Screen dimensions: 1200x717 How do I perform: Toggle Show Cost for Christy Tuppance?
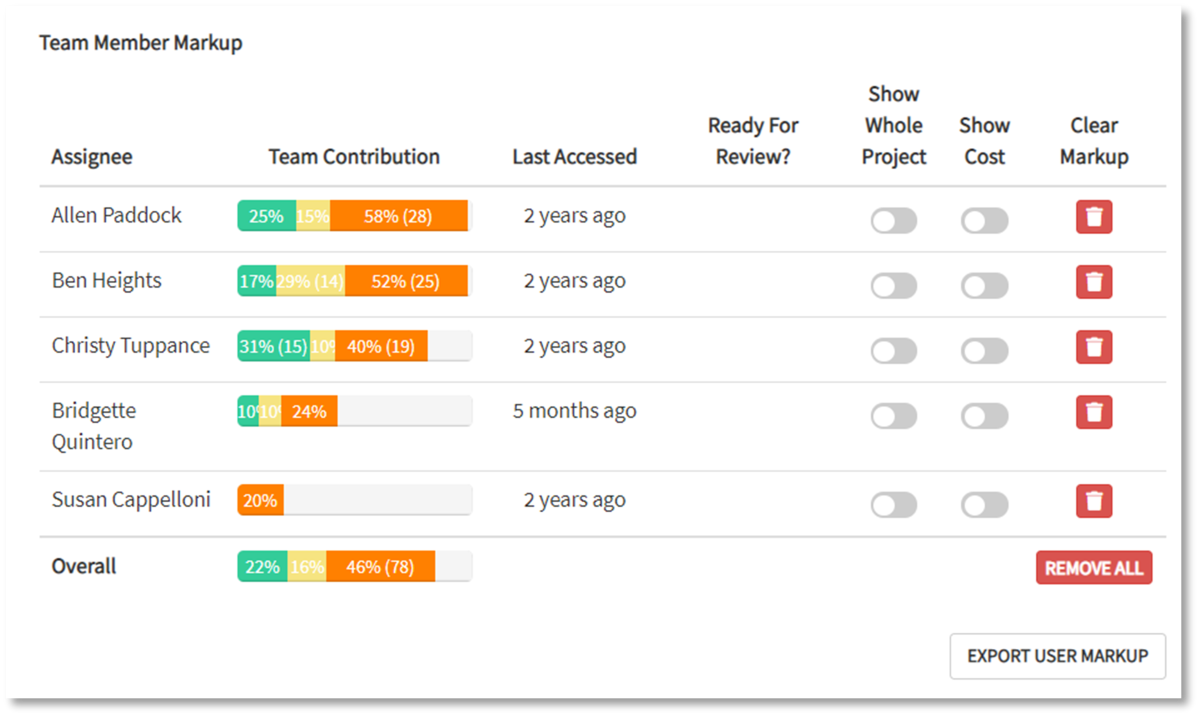tap(984, 351)
